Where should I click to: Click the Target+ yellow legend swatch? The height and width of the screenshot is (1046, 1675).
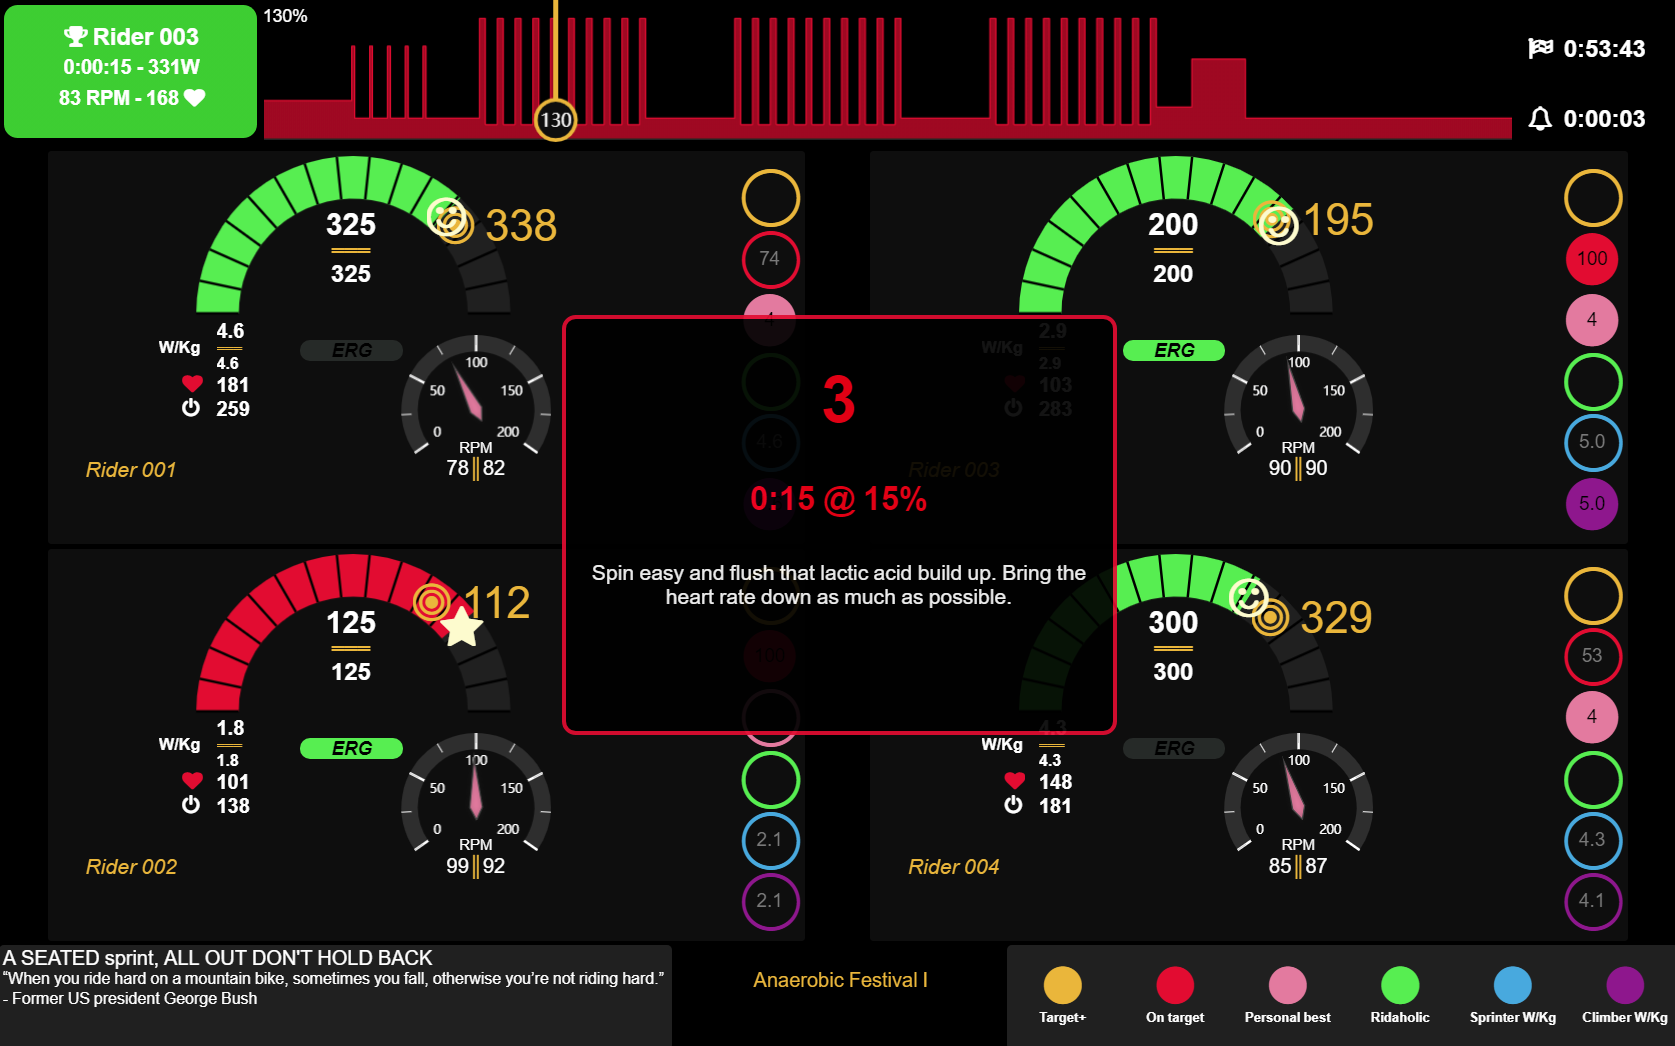(x=1062, y=985)
